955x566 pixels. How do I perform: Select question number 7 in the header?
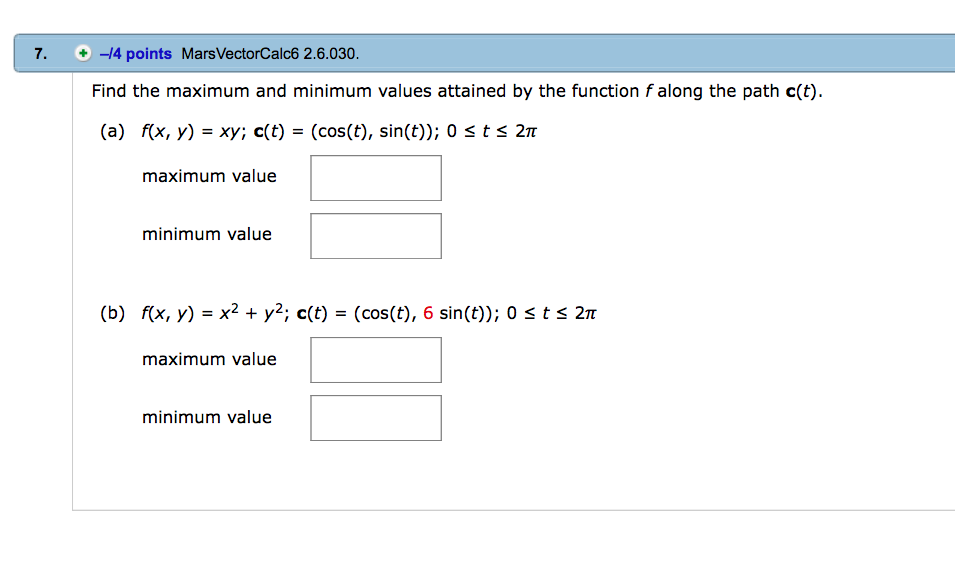pos(40,54)
